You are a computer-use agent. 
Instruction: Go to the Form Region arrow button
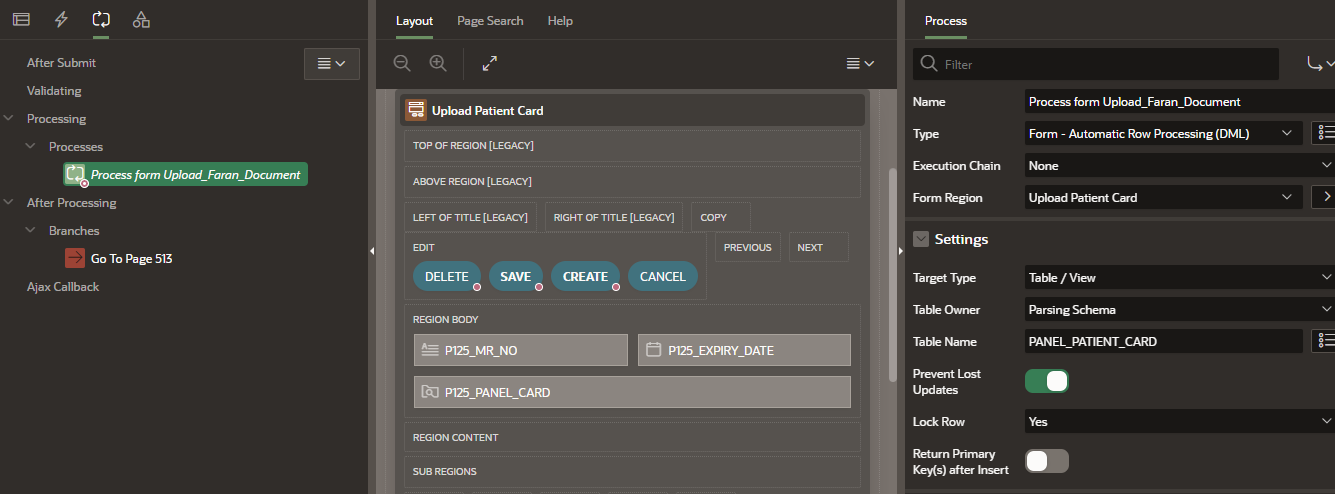tap(1323, 197)
